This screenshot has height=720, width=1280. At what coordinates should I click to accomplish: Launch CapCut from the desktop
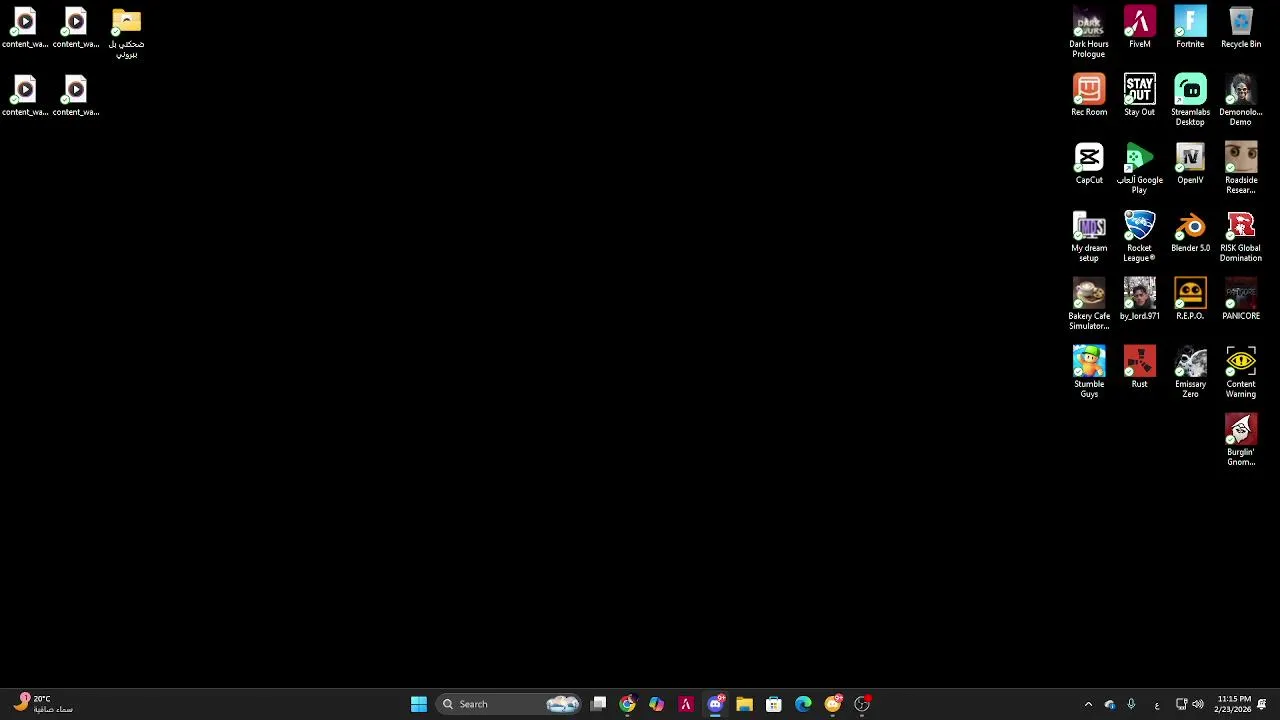[x=1089, y=164]
